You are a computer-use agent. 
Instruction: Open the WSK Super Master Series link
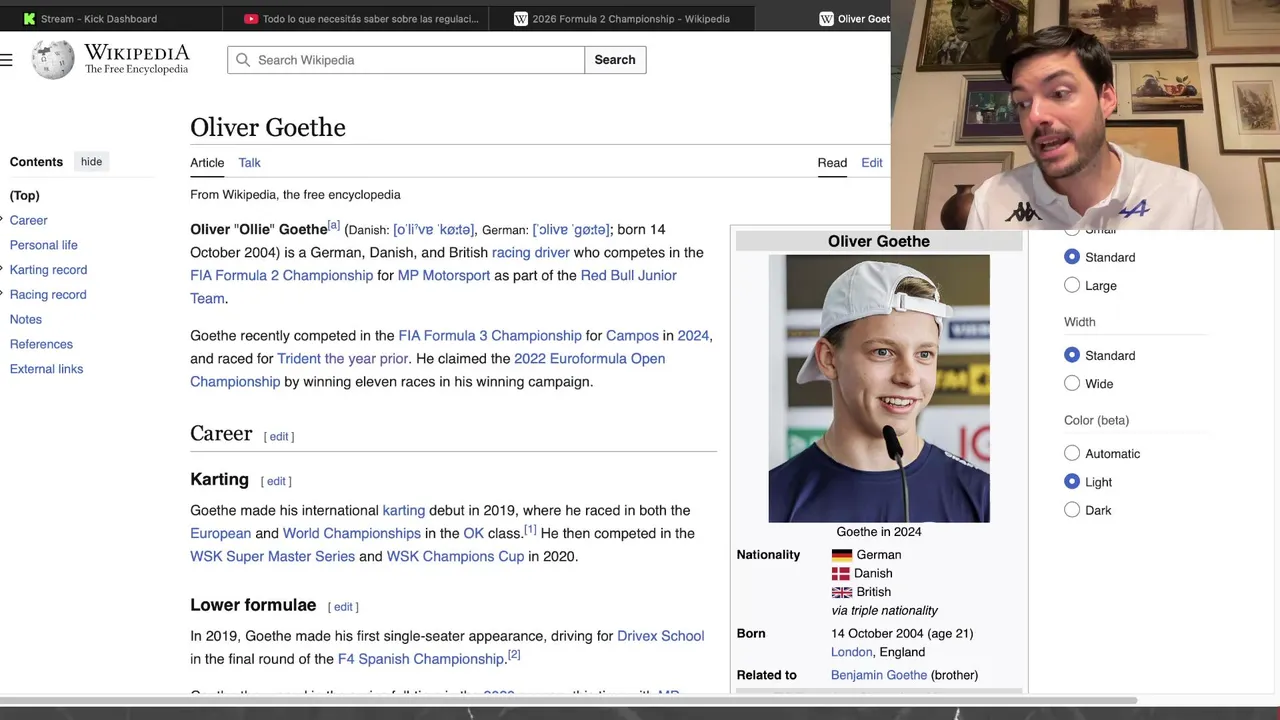pos(272,557)
